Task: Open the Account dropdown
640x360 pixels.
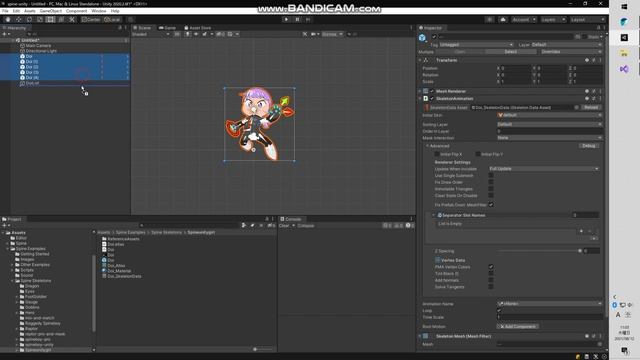Action: click(x=524, y=20)
